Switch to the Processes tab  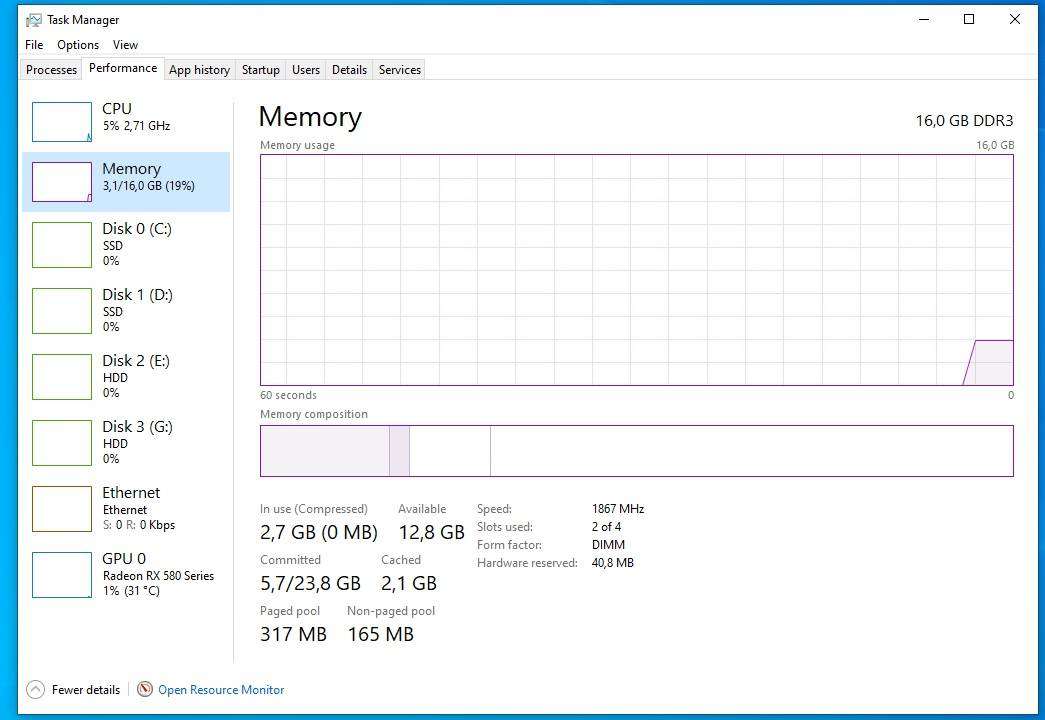point(51,69)
